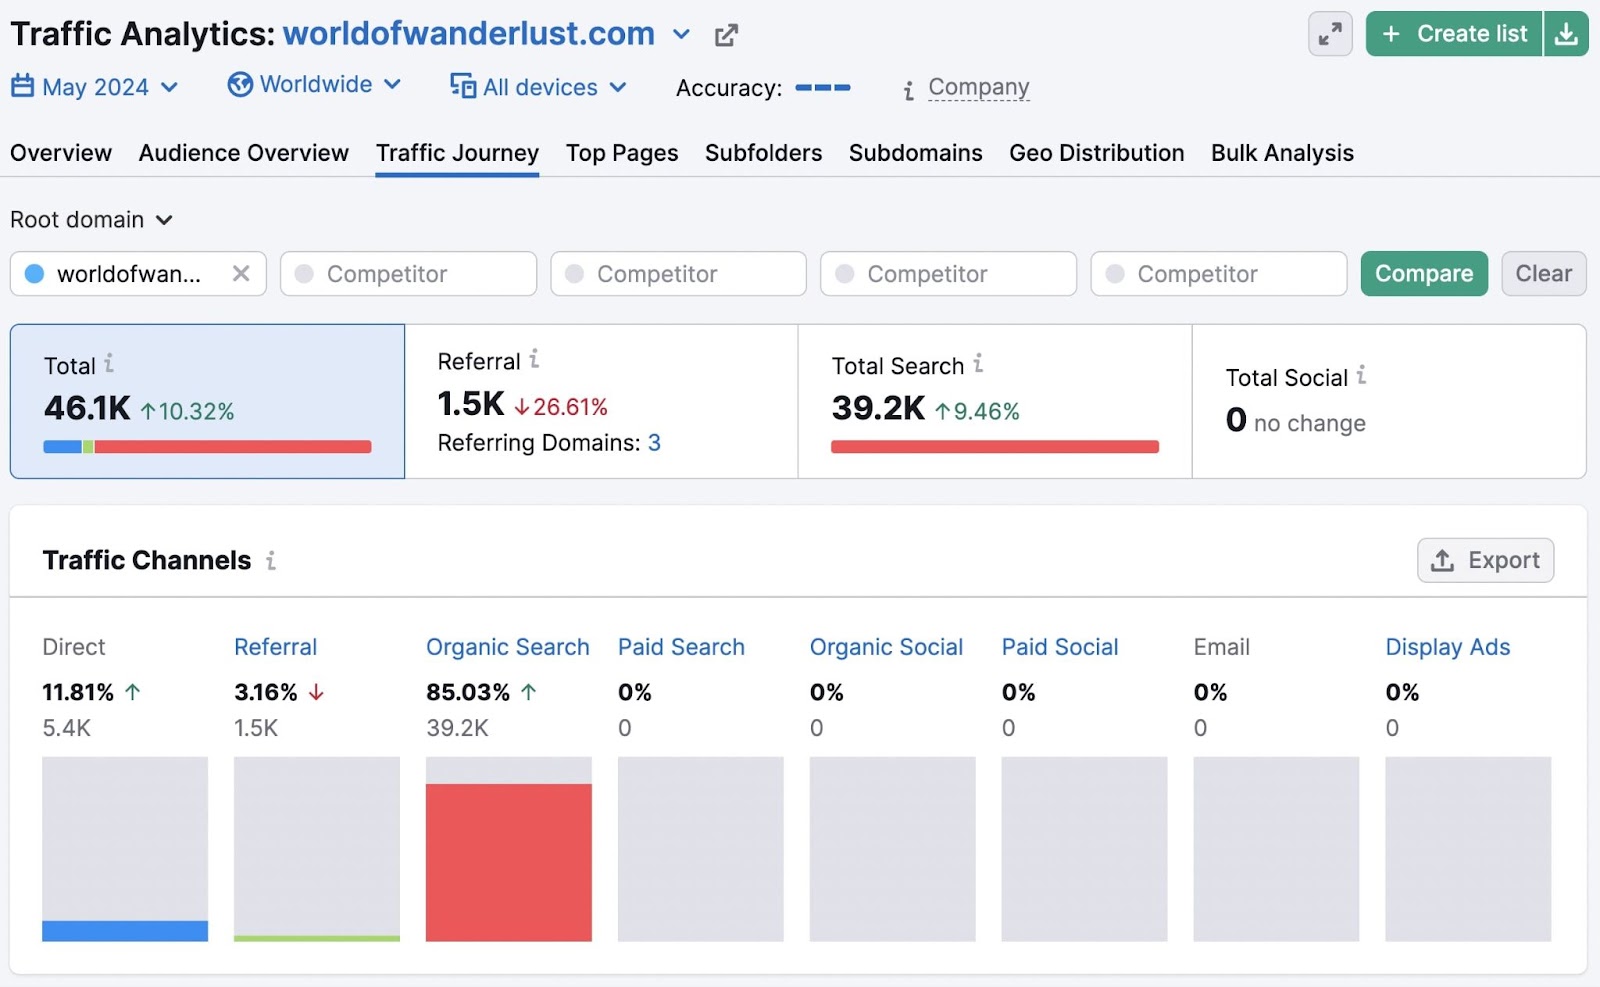Image resolution: width=1600 pixels, height=987 pixels.
Task: Open the Subfolders tab
Action: (x=763, y=153)
